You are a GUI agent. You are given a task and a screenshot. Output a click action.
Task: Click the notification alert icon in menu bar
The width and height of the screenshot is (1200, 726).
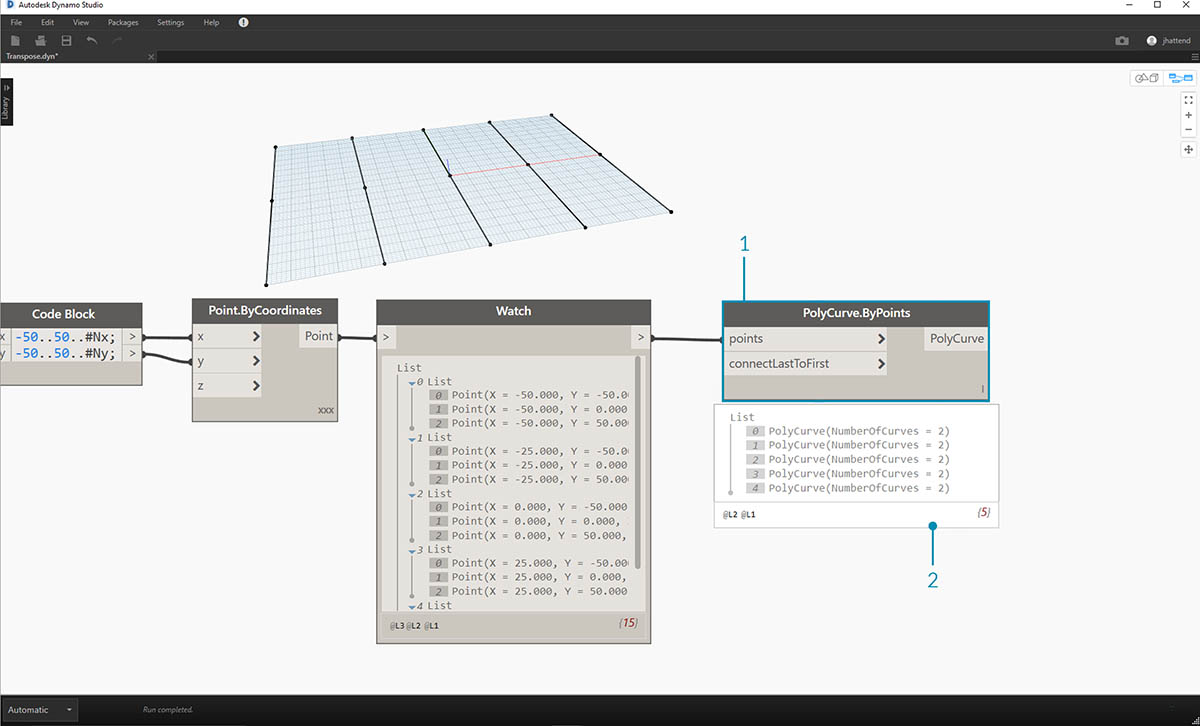(244, 22)
